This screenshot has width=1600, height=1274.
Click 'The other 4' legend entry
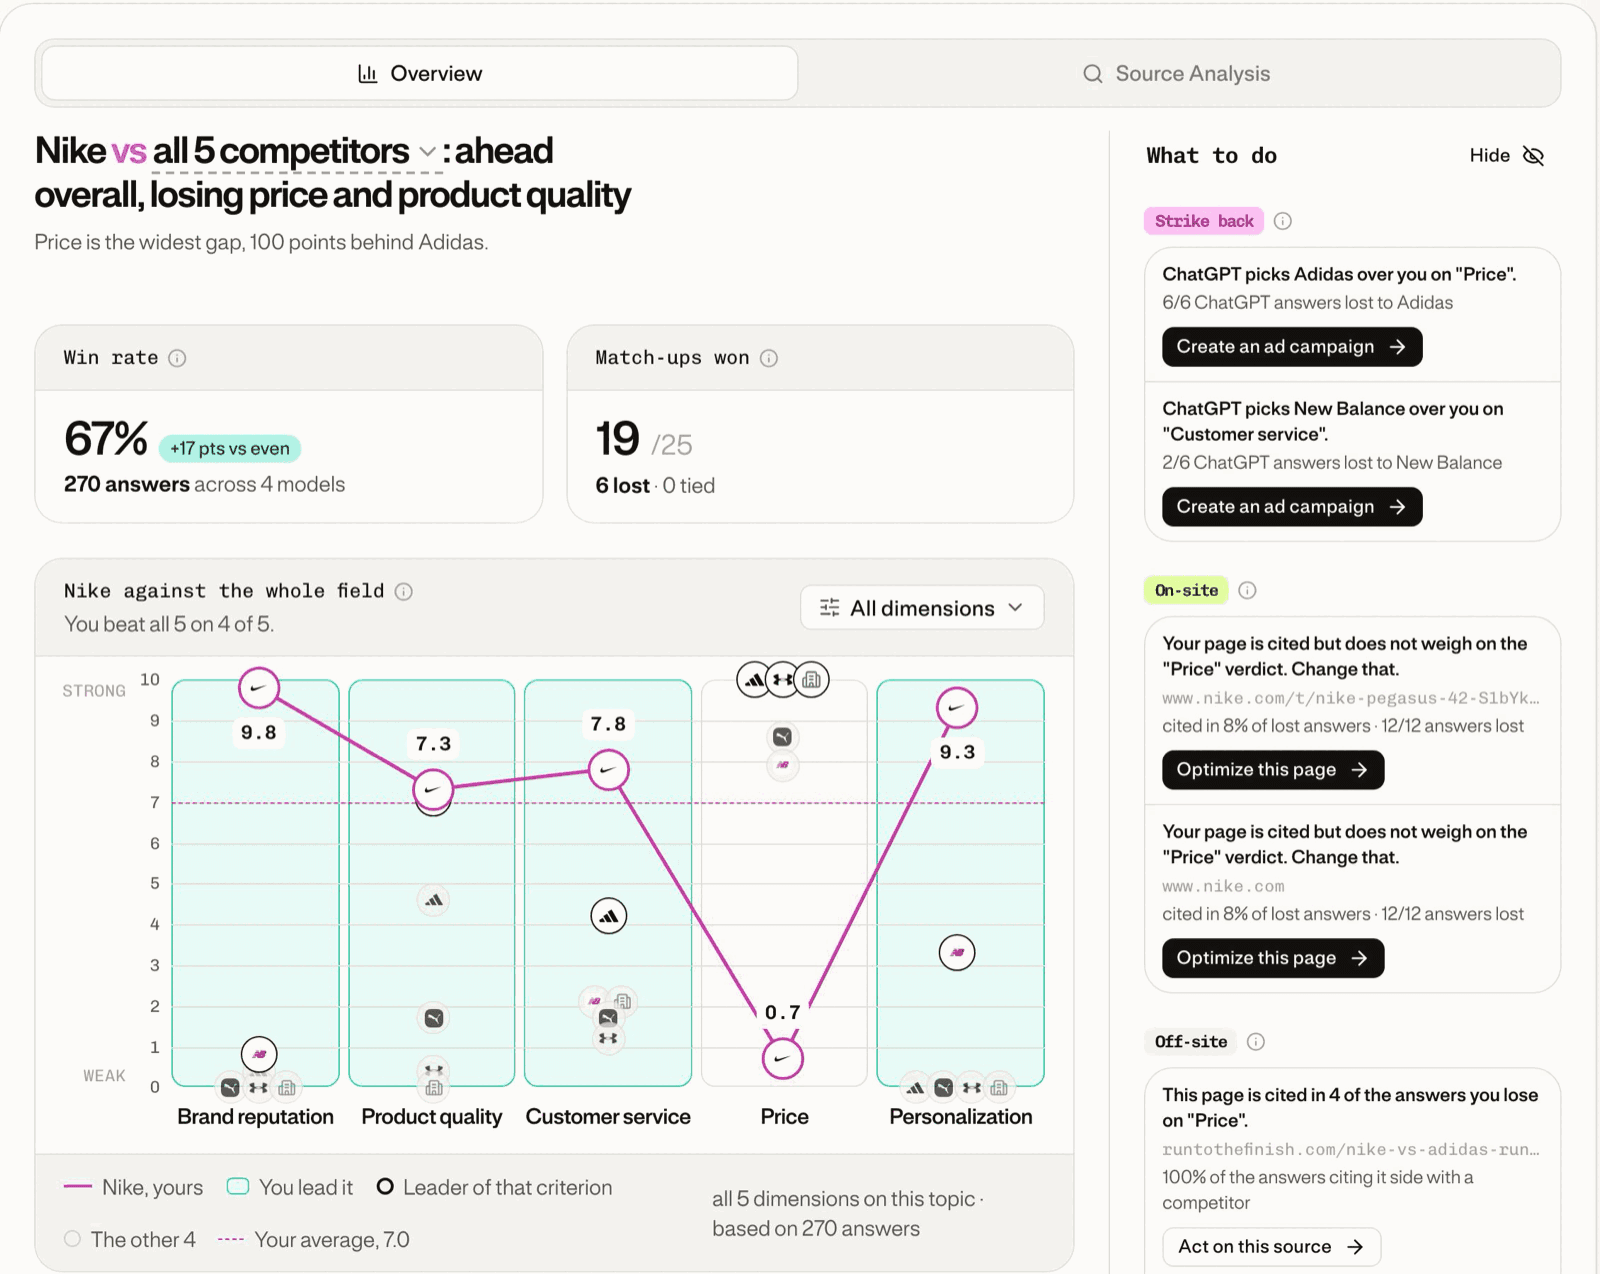[130, 1240]
